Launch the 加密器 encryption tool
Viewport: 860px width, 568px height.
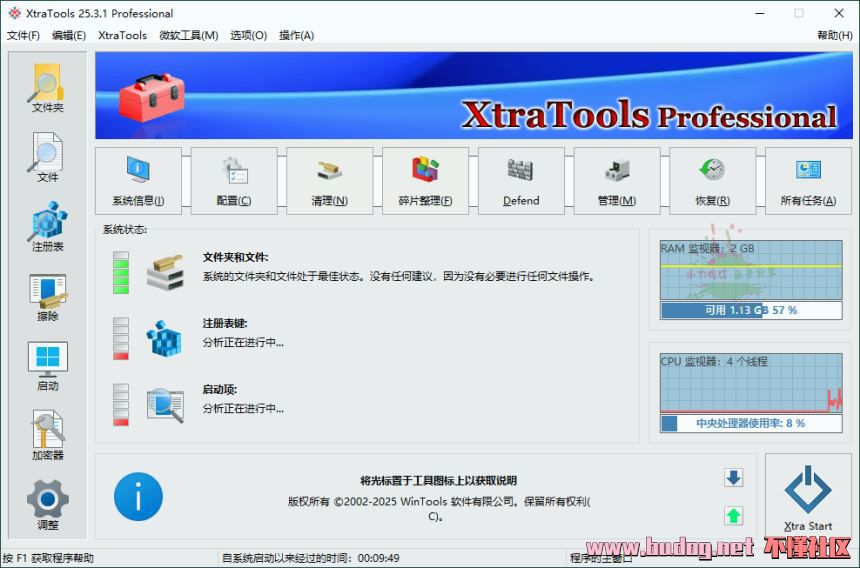[47, 435]
